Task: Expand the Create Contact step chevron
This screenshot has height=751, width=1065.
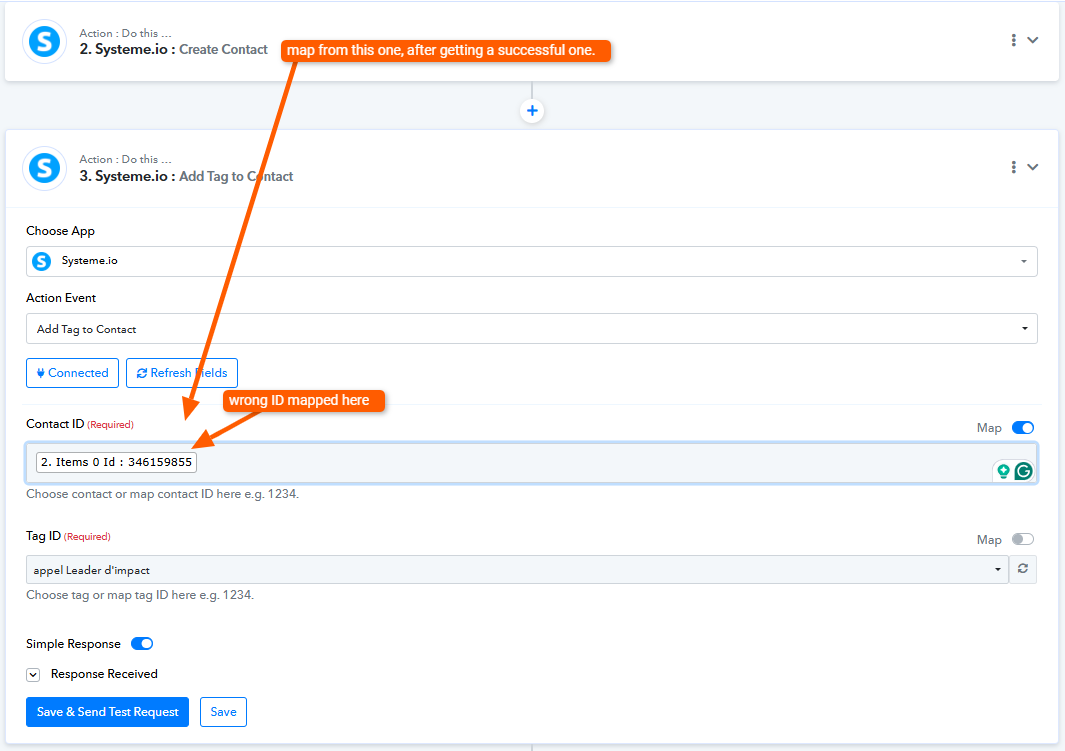Action: 1033,40
